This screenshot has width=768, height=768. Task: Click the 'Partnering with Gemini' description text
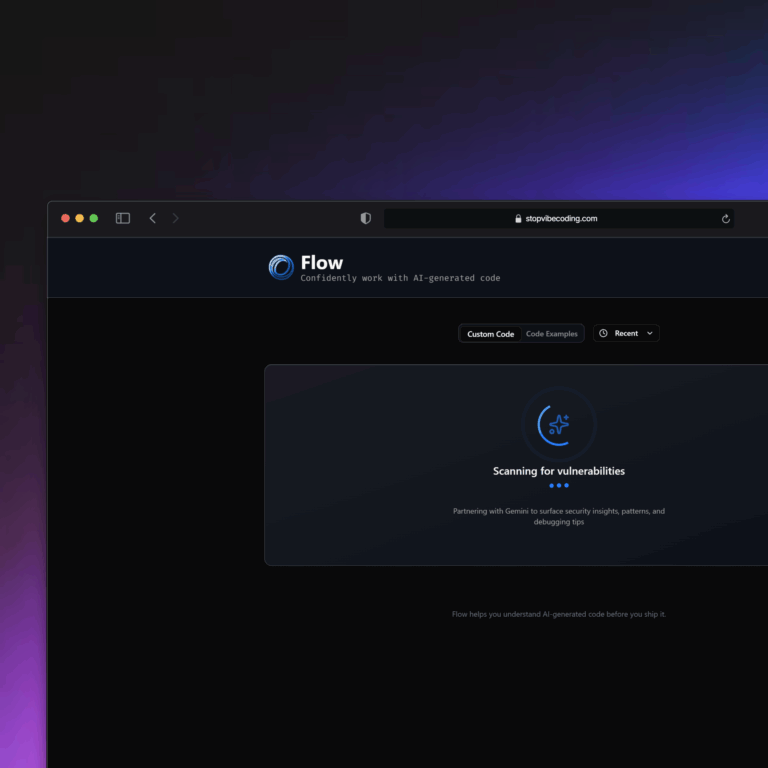pos(559,516)
